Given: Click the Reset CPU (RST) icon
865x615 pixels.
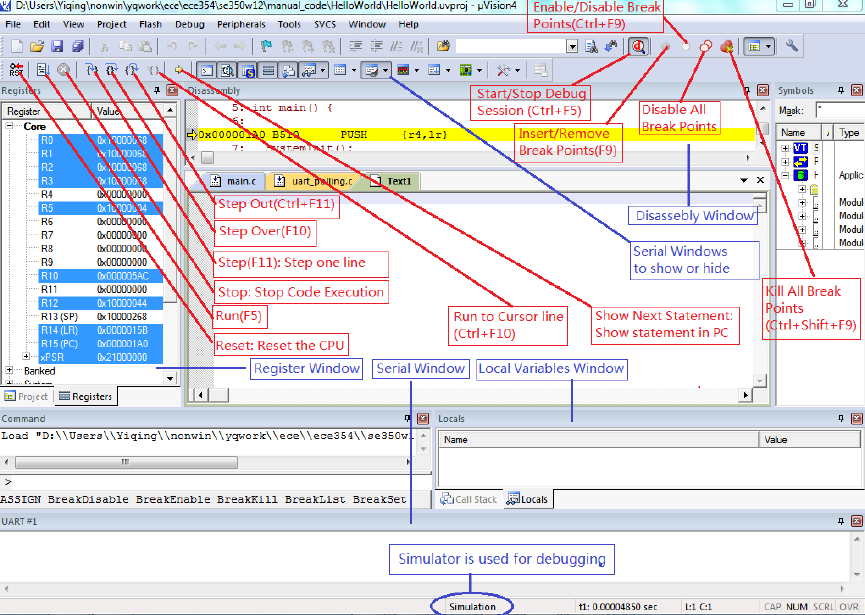Looking at the screenshot, I should [16, 70].
